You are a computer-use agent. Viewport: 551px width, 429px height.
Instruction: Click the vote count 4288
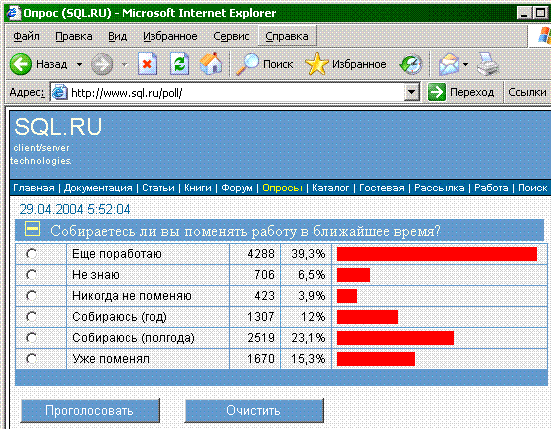pyautogui.click(x=261, y=254)
